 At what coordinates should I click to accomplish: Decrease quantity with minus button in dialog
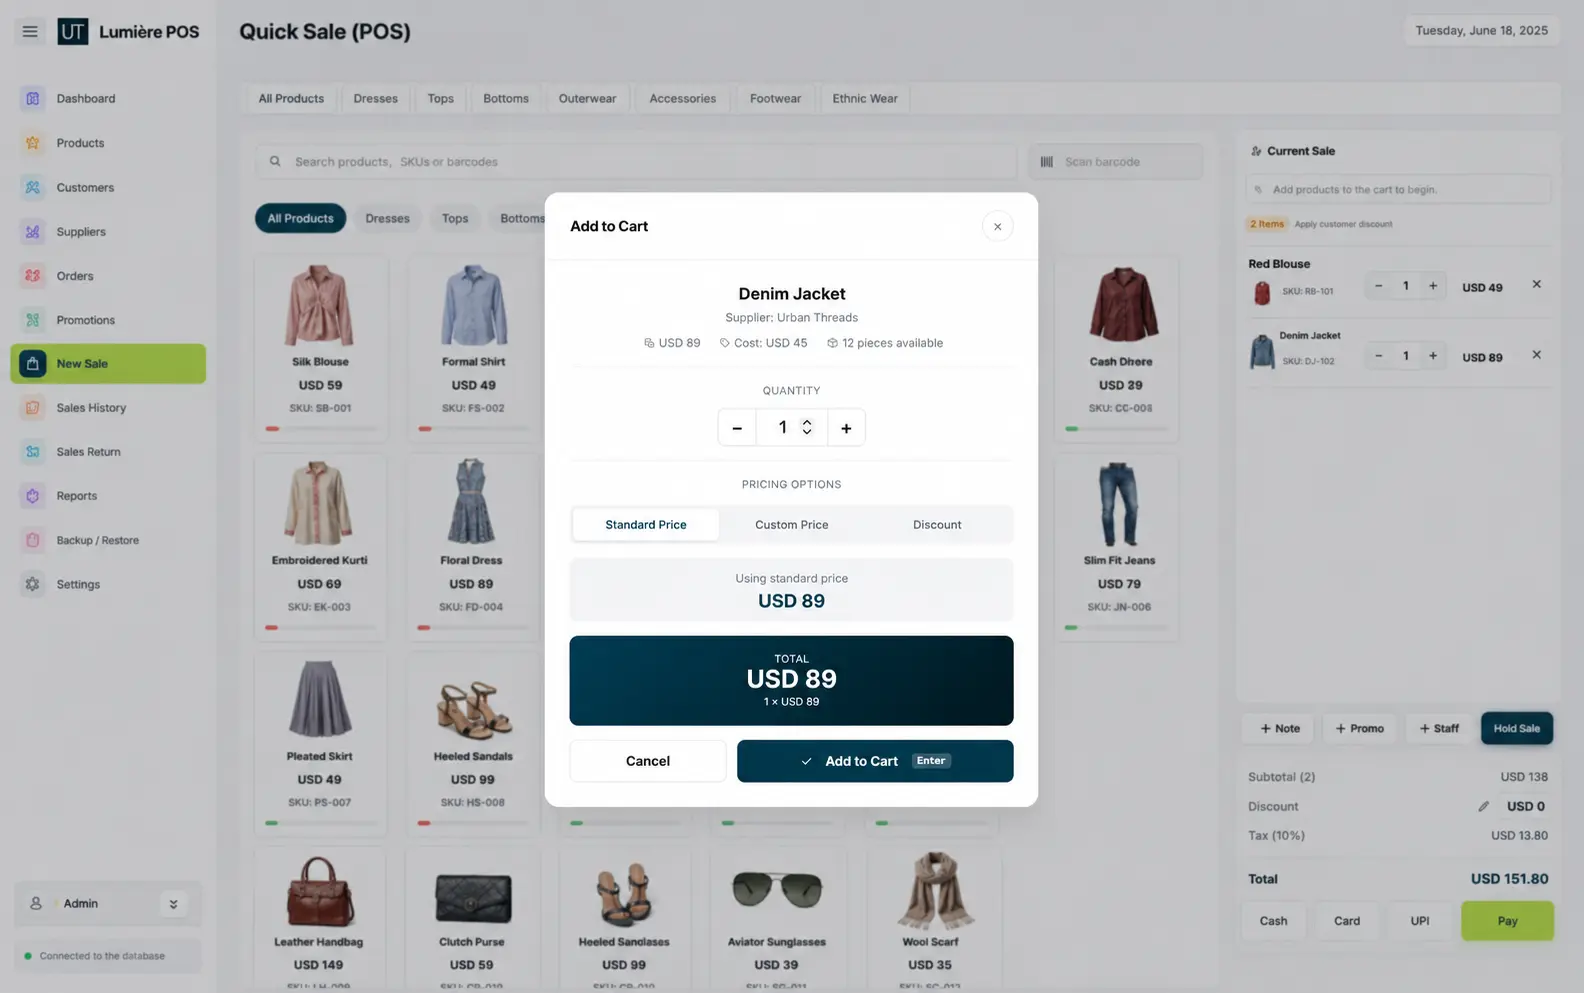point(737,428)
